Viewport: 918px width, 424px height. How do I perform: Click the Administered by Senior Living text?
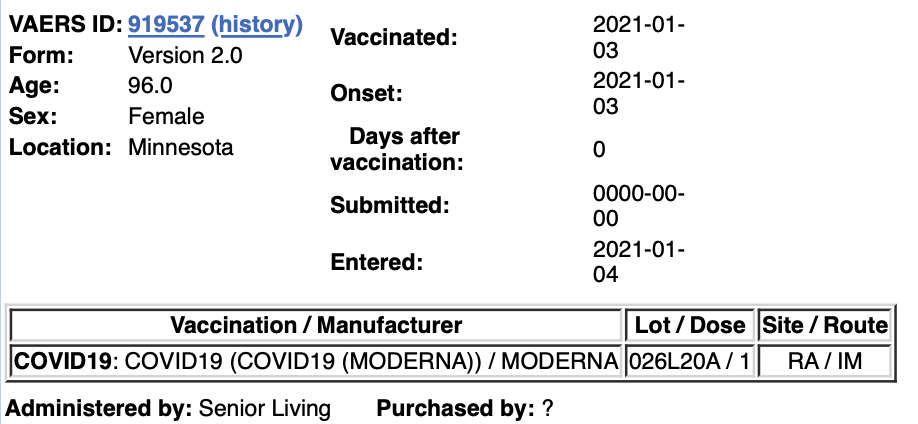point(168,408)
